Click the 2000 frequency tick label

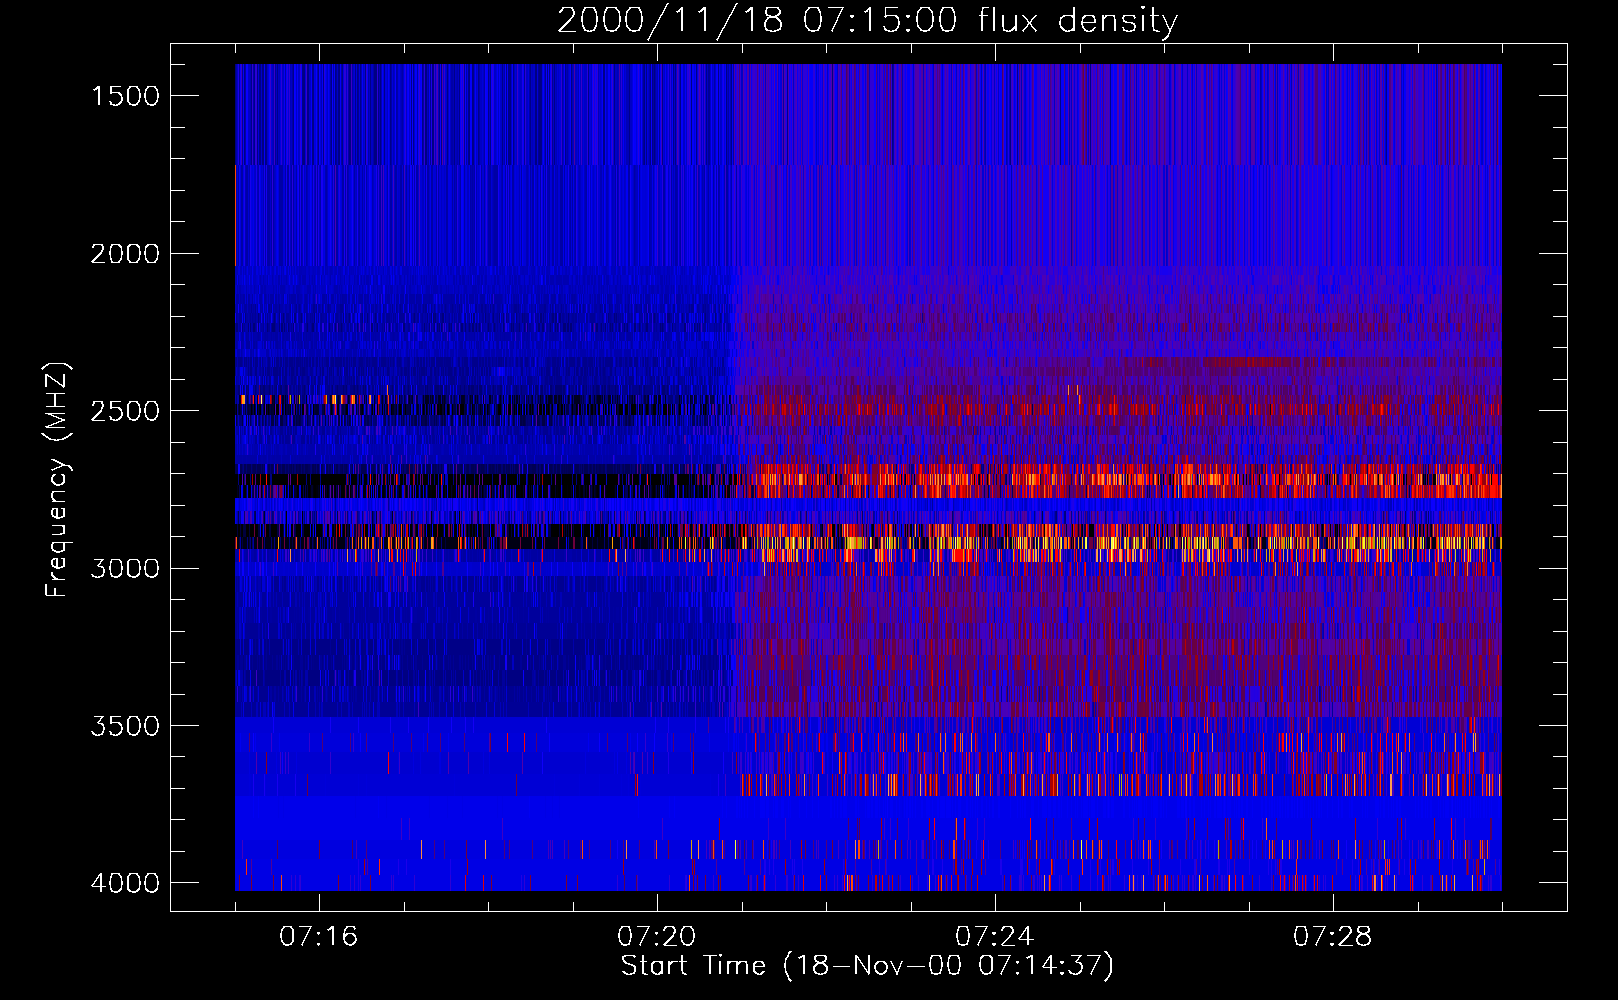click(x=125, y=254)
